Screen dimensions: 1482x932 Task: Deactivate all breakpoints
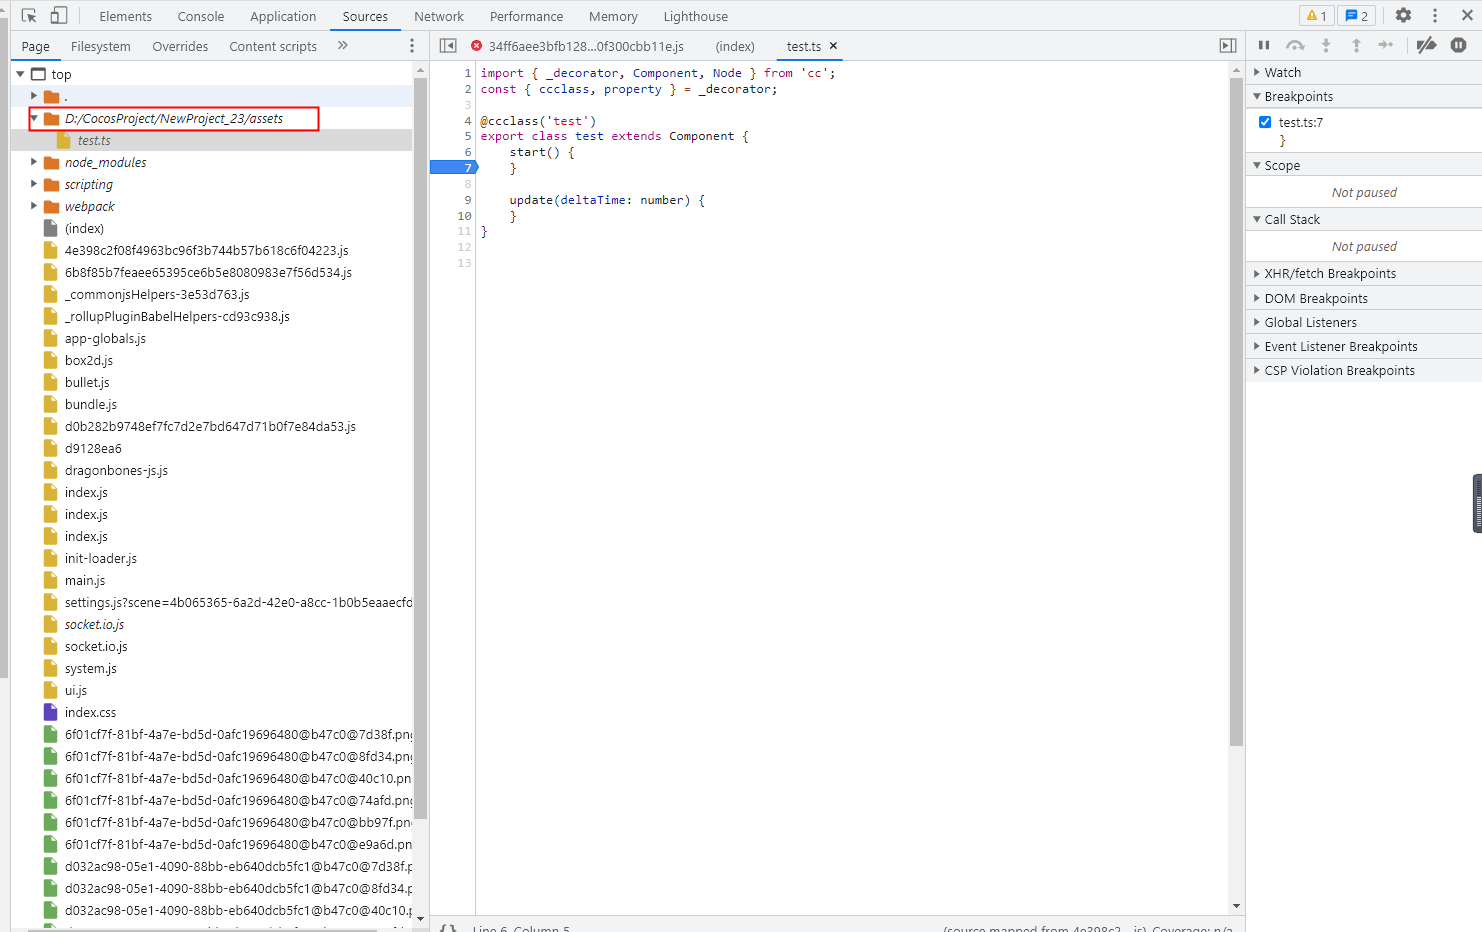[1427, 45]
